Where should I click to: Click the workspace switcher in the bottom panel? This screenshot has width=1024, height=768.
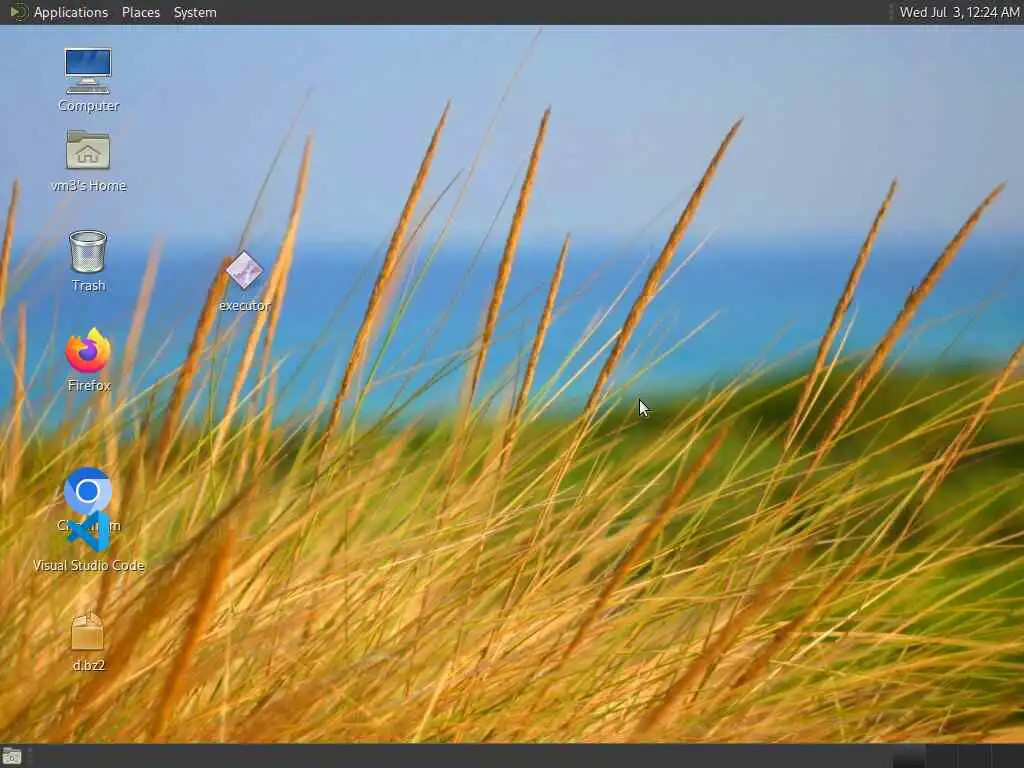tap(957, 756)
